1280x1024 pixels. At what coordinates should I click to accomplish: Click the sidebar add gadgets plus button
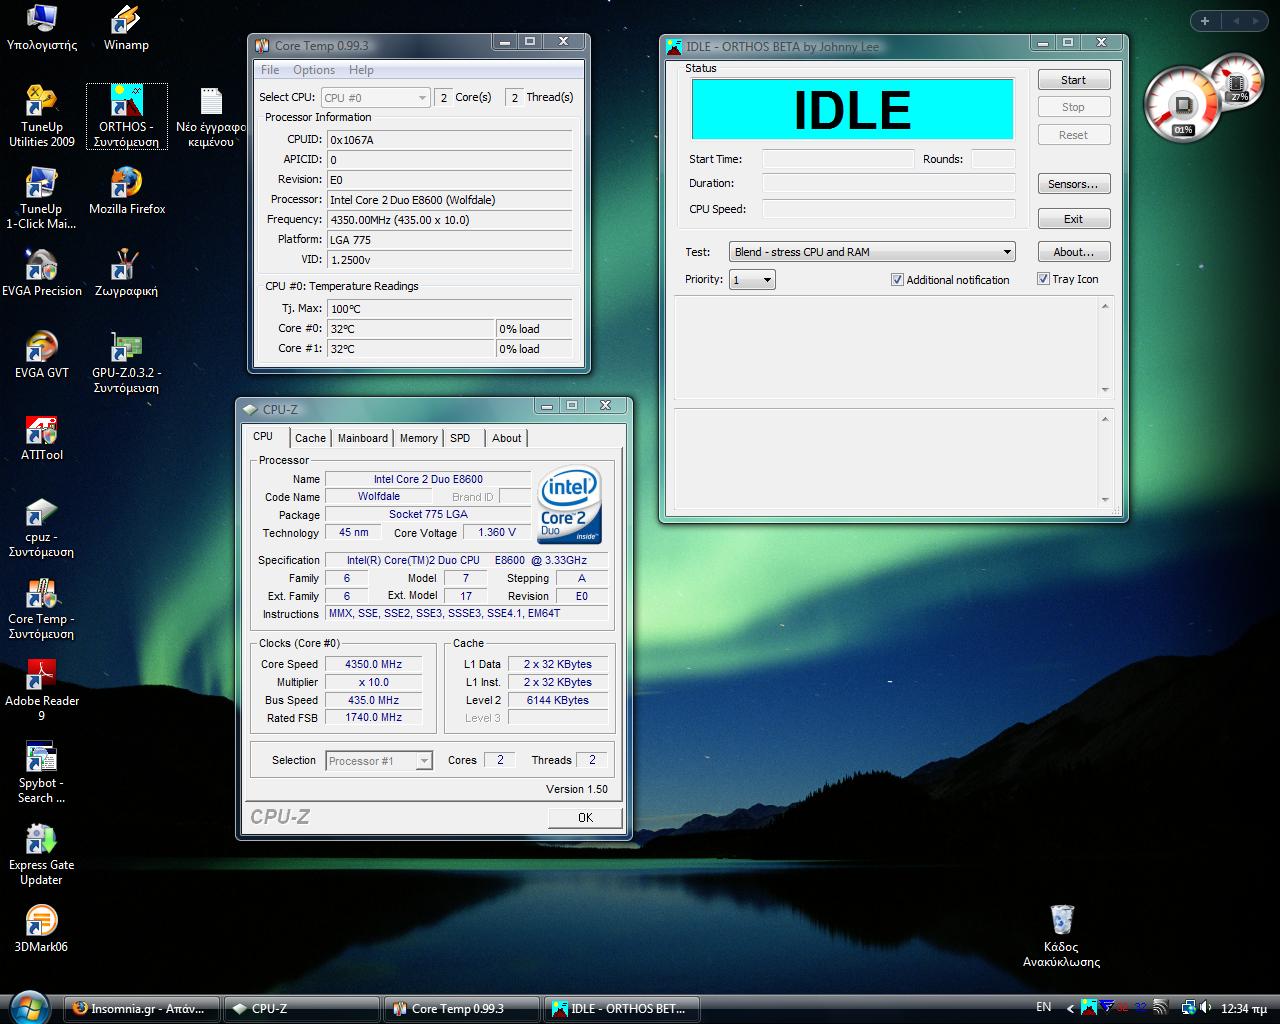click(x=1205, y=20)
